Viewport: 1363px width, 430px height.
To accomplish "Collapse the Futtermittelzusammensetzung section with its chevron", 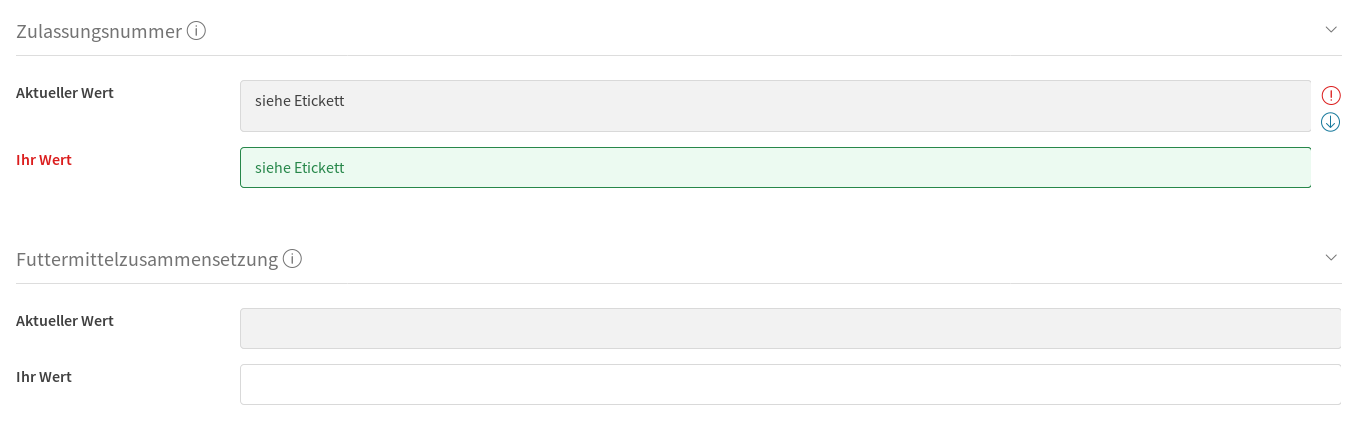I will (x=1331, y=258).
